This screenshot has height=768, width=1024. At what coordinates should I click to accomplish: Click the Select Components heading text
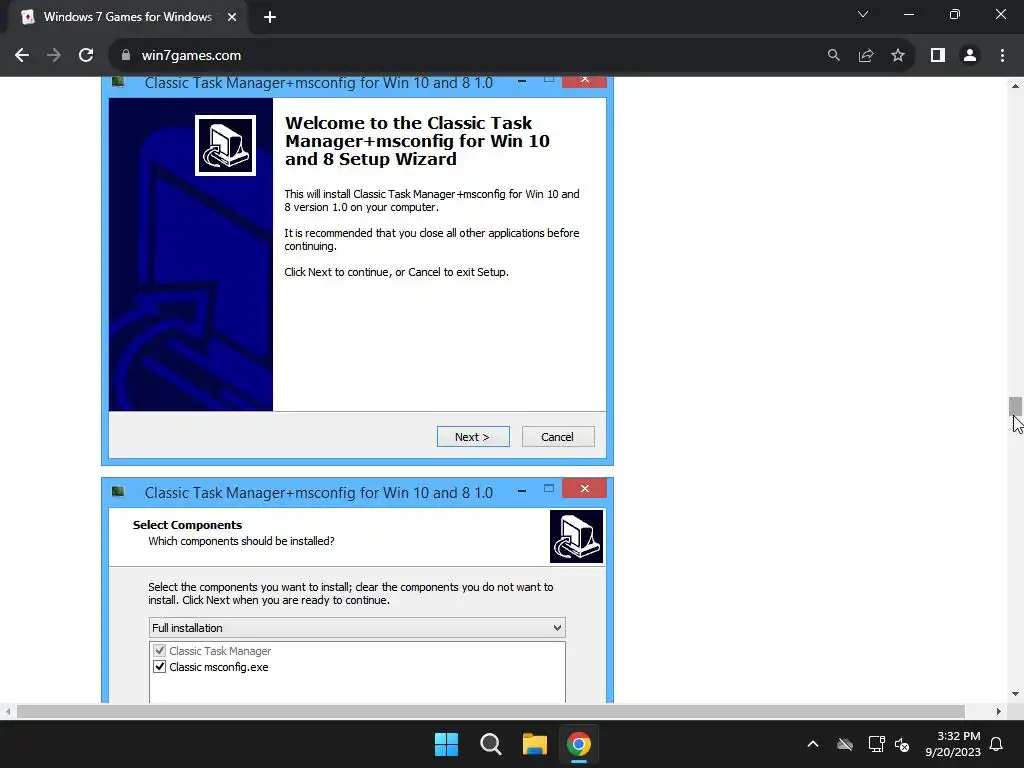click(187, 525)
